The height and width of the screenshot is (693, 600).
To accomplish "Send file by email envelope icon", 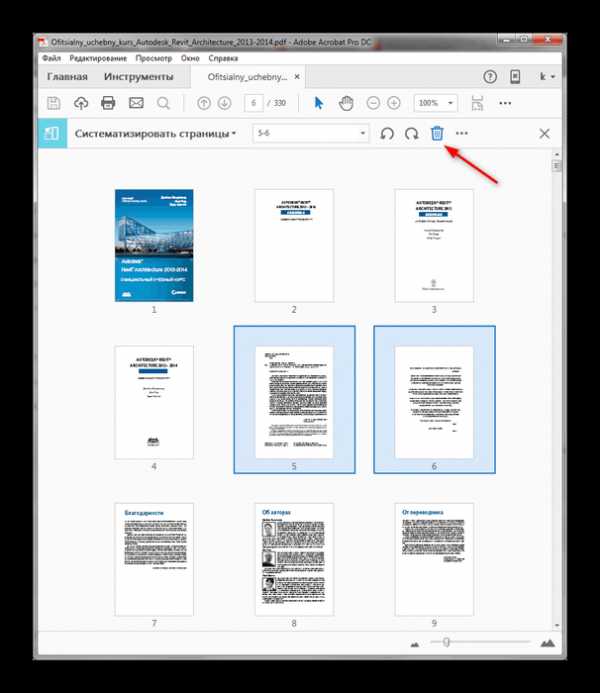I will (x=136, y=103).
